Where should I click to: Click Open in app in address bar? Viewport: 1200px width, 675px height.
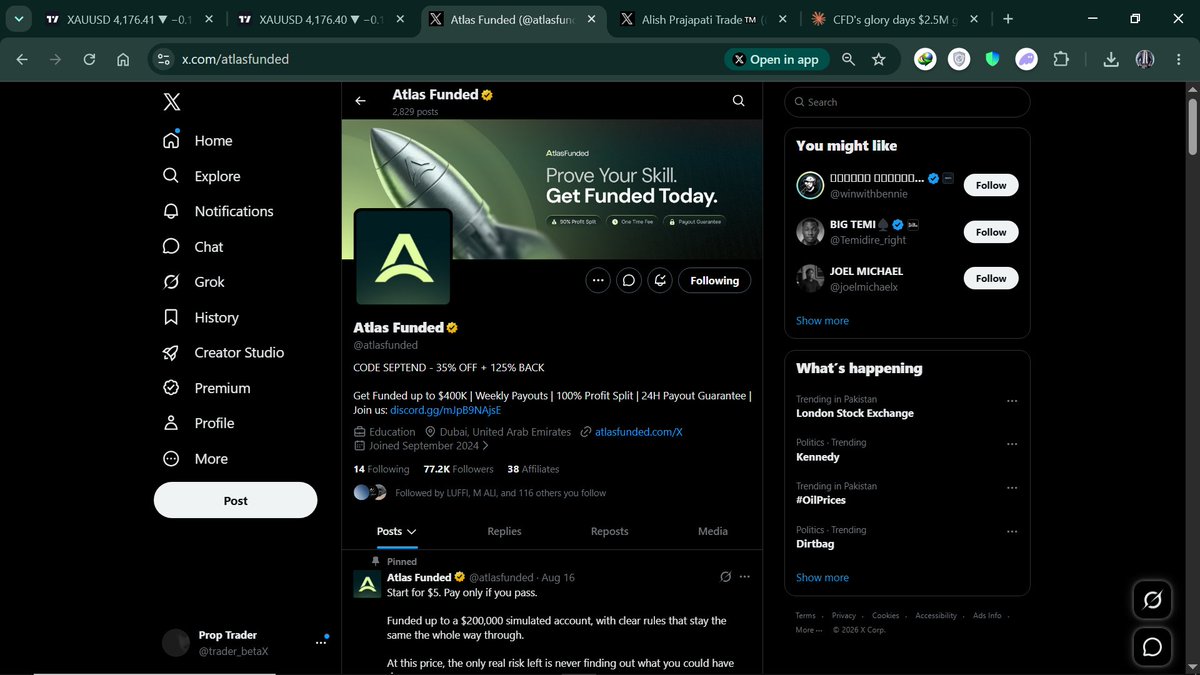pyautogui.click(x=776, y=59)
